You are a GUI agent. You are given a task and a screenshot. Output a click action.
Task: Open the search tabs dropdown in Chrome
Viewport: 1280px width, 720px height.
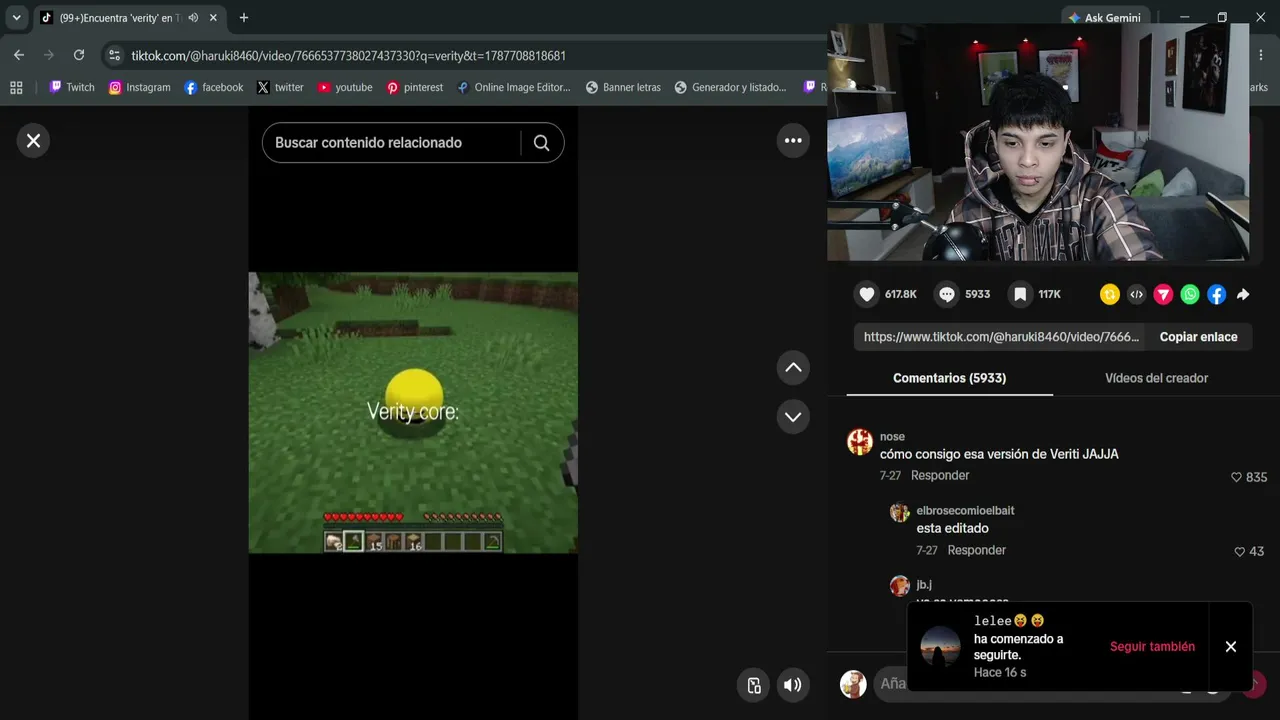tap(17, 18)
